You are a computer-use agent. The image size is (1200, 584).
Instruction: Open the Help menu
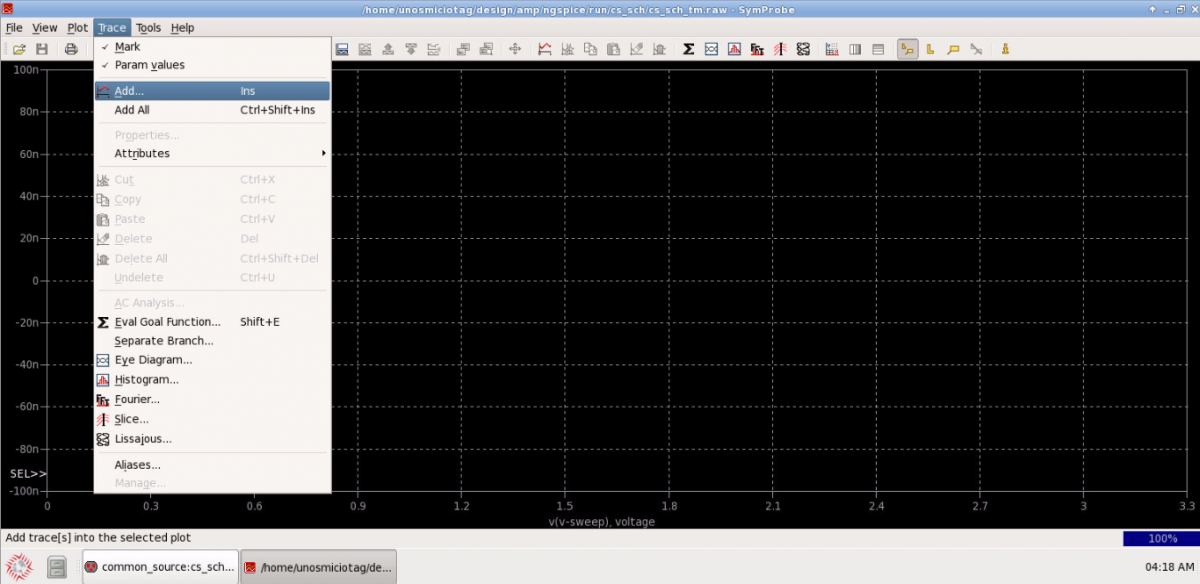point(182,28)
